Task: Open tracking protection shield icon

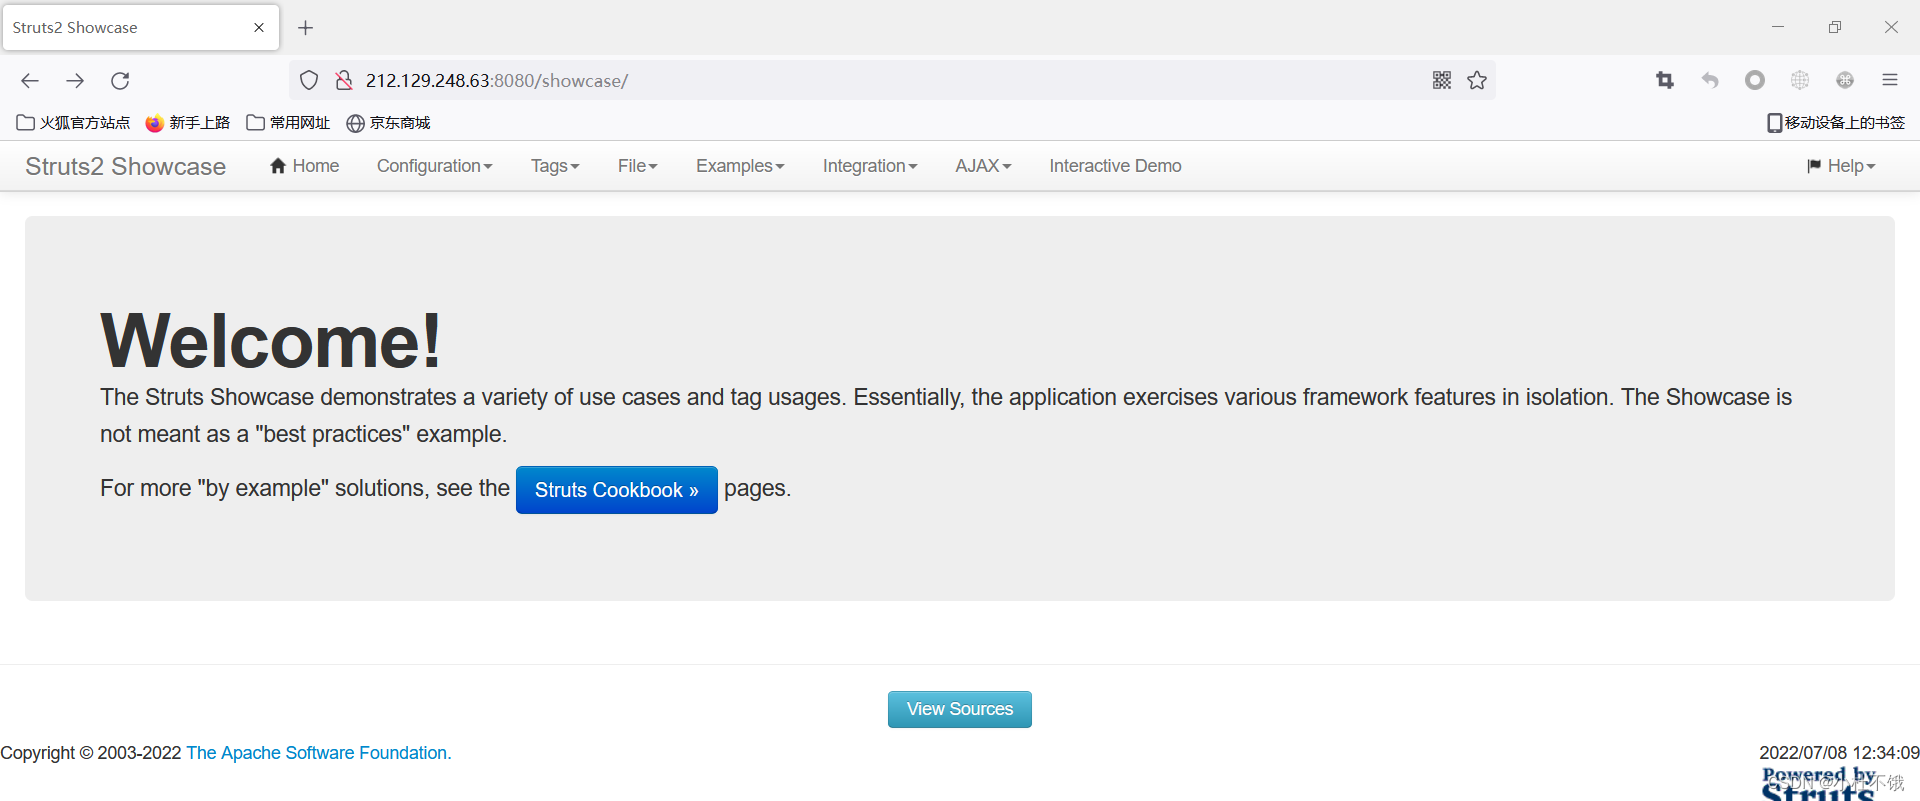Action: pos(309,81)
